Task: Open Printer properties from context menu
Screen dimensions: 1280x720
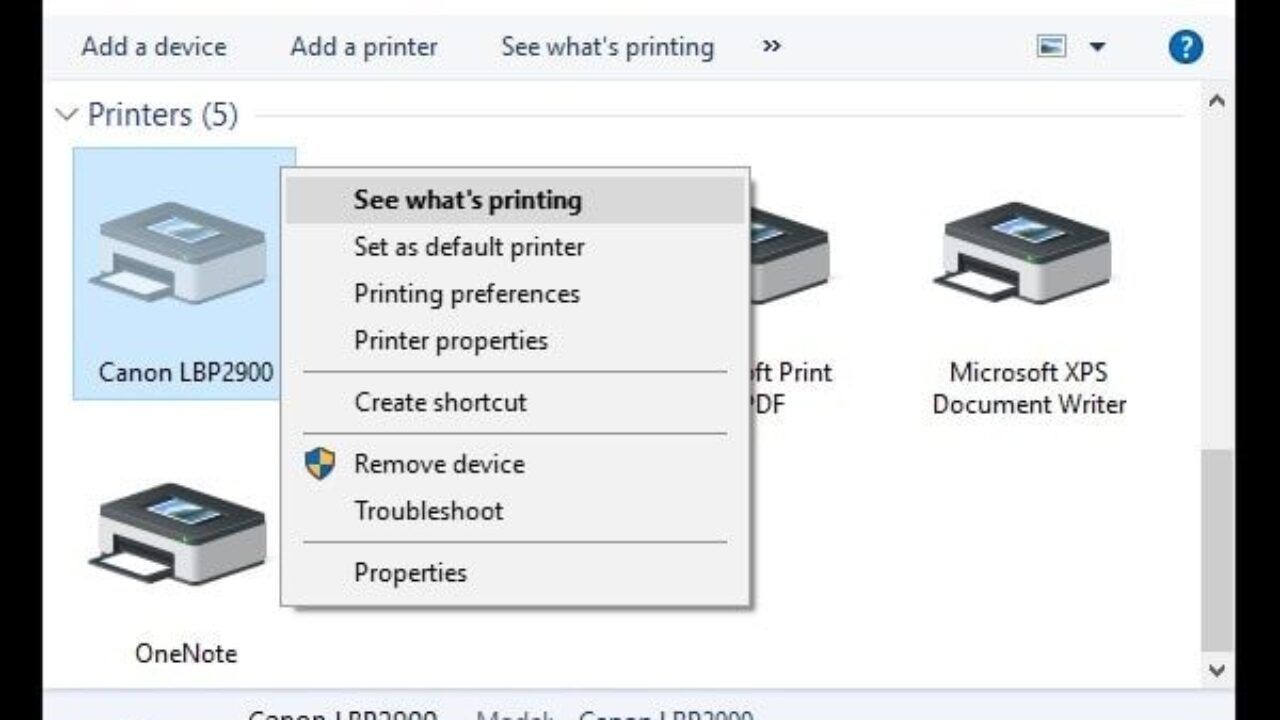Action: (515, 341)
